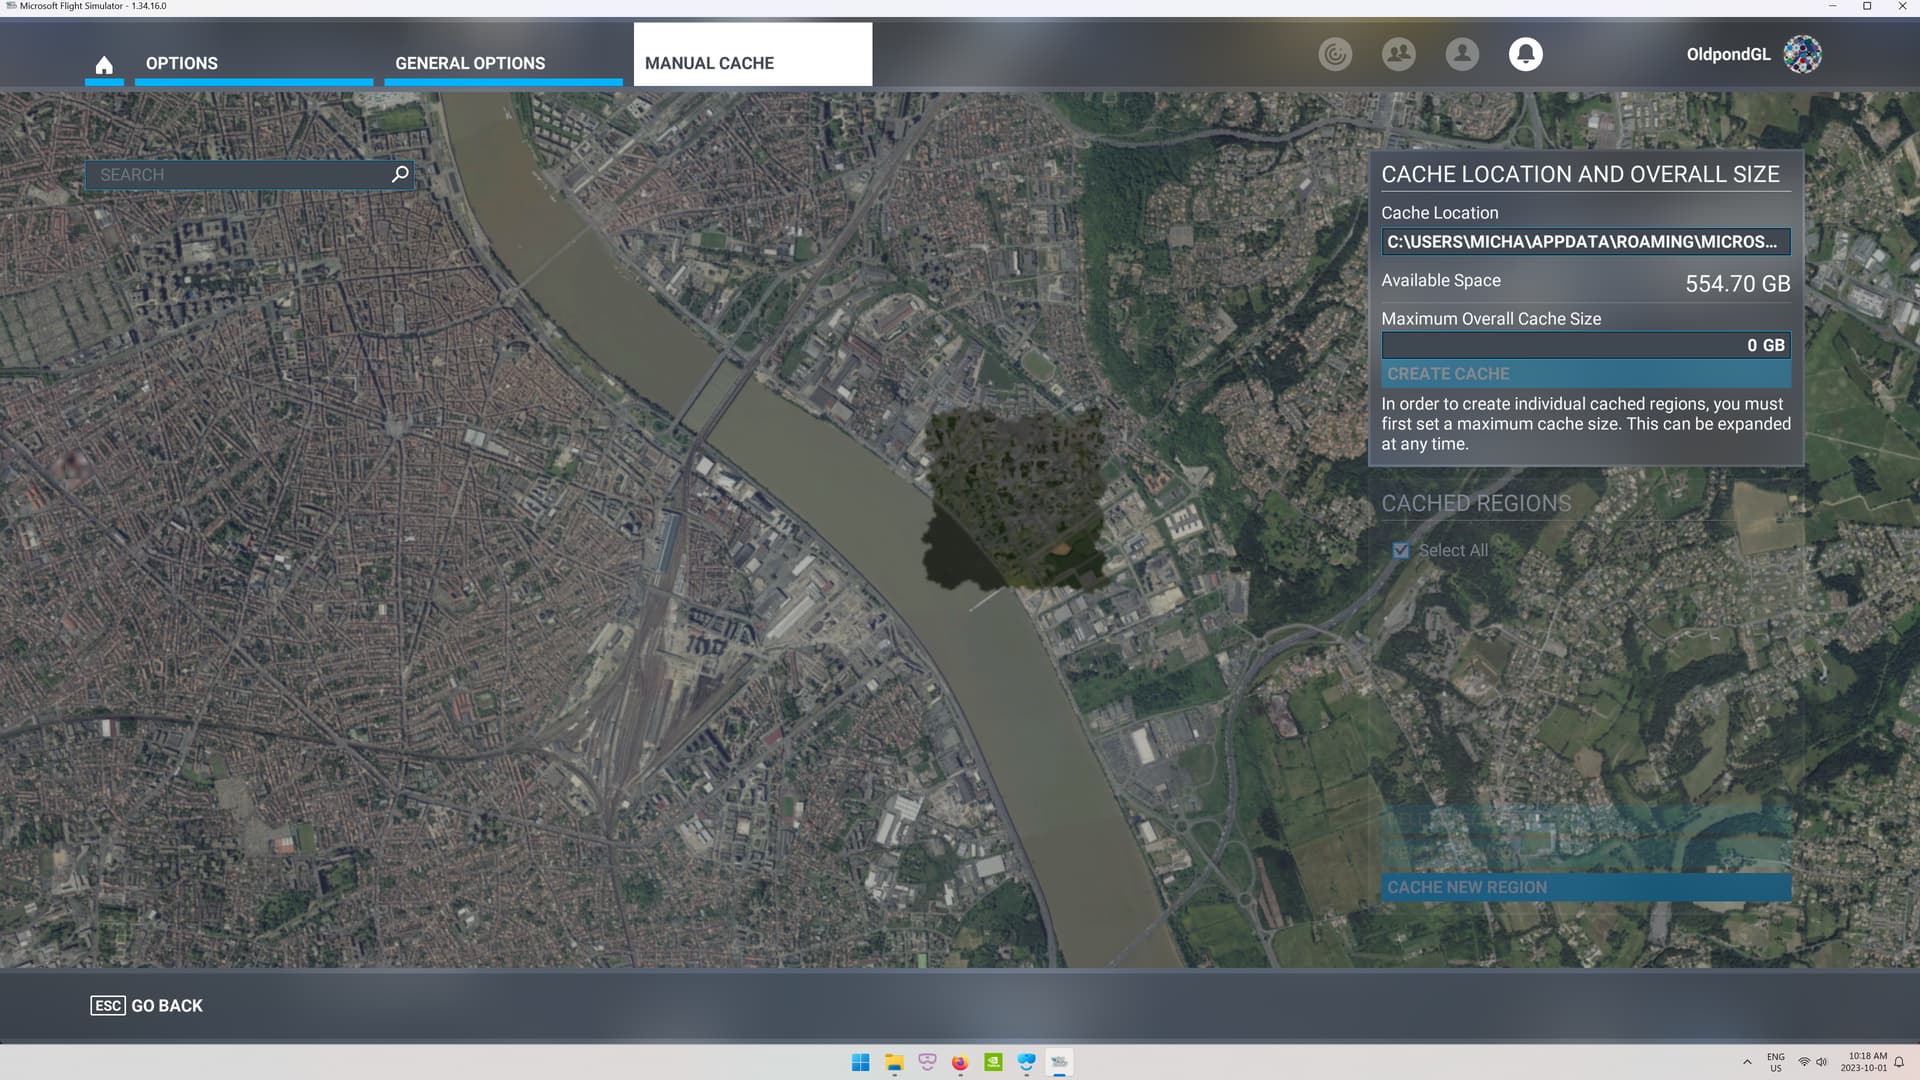Go to the home screen icon
The width and height of the screenshot is (1920, 1080).
coord(104,64)
